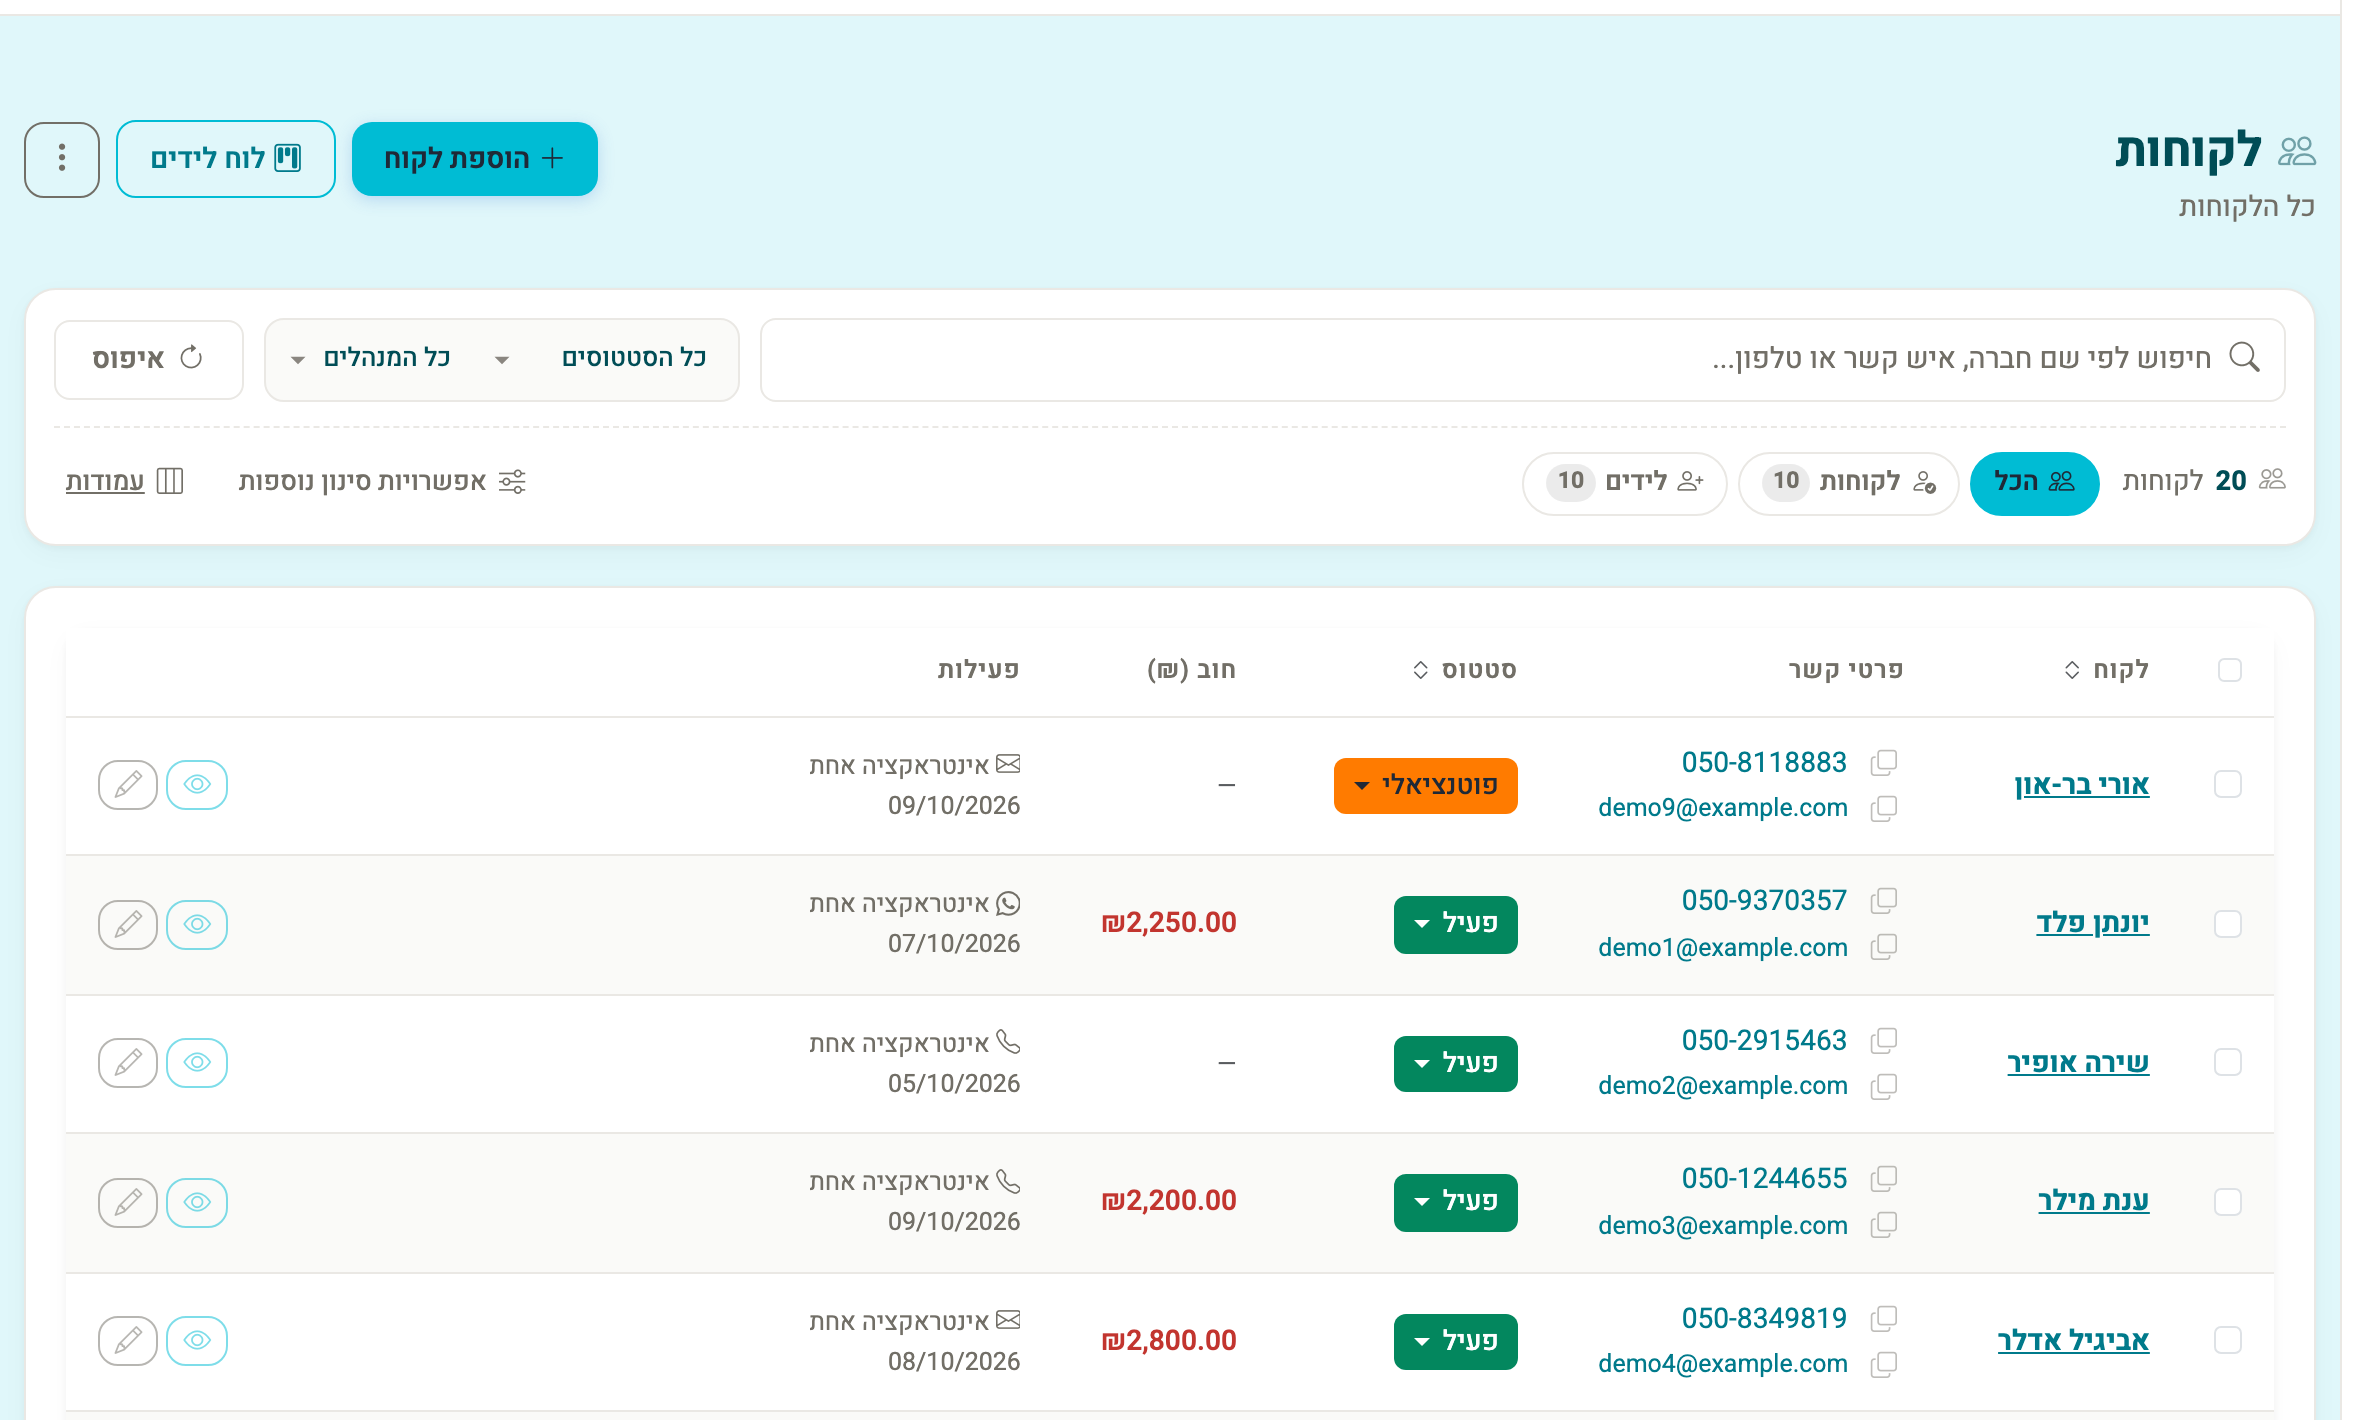The width and height of the screenshot is (2356, 1420).
Task: Copy phone number 050-8349819
Action: point(1883,1319)
